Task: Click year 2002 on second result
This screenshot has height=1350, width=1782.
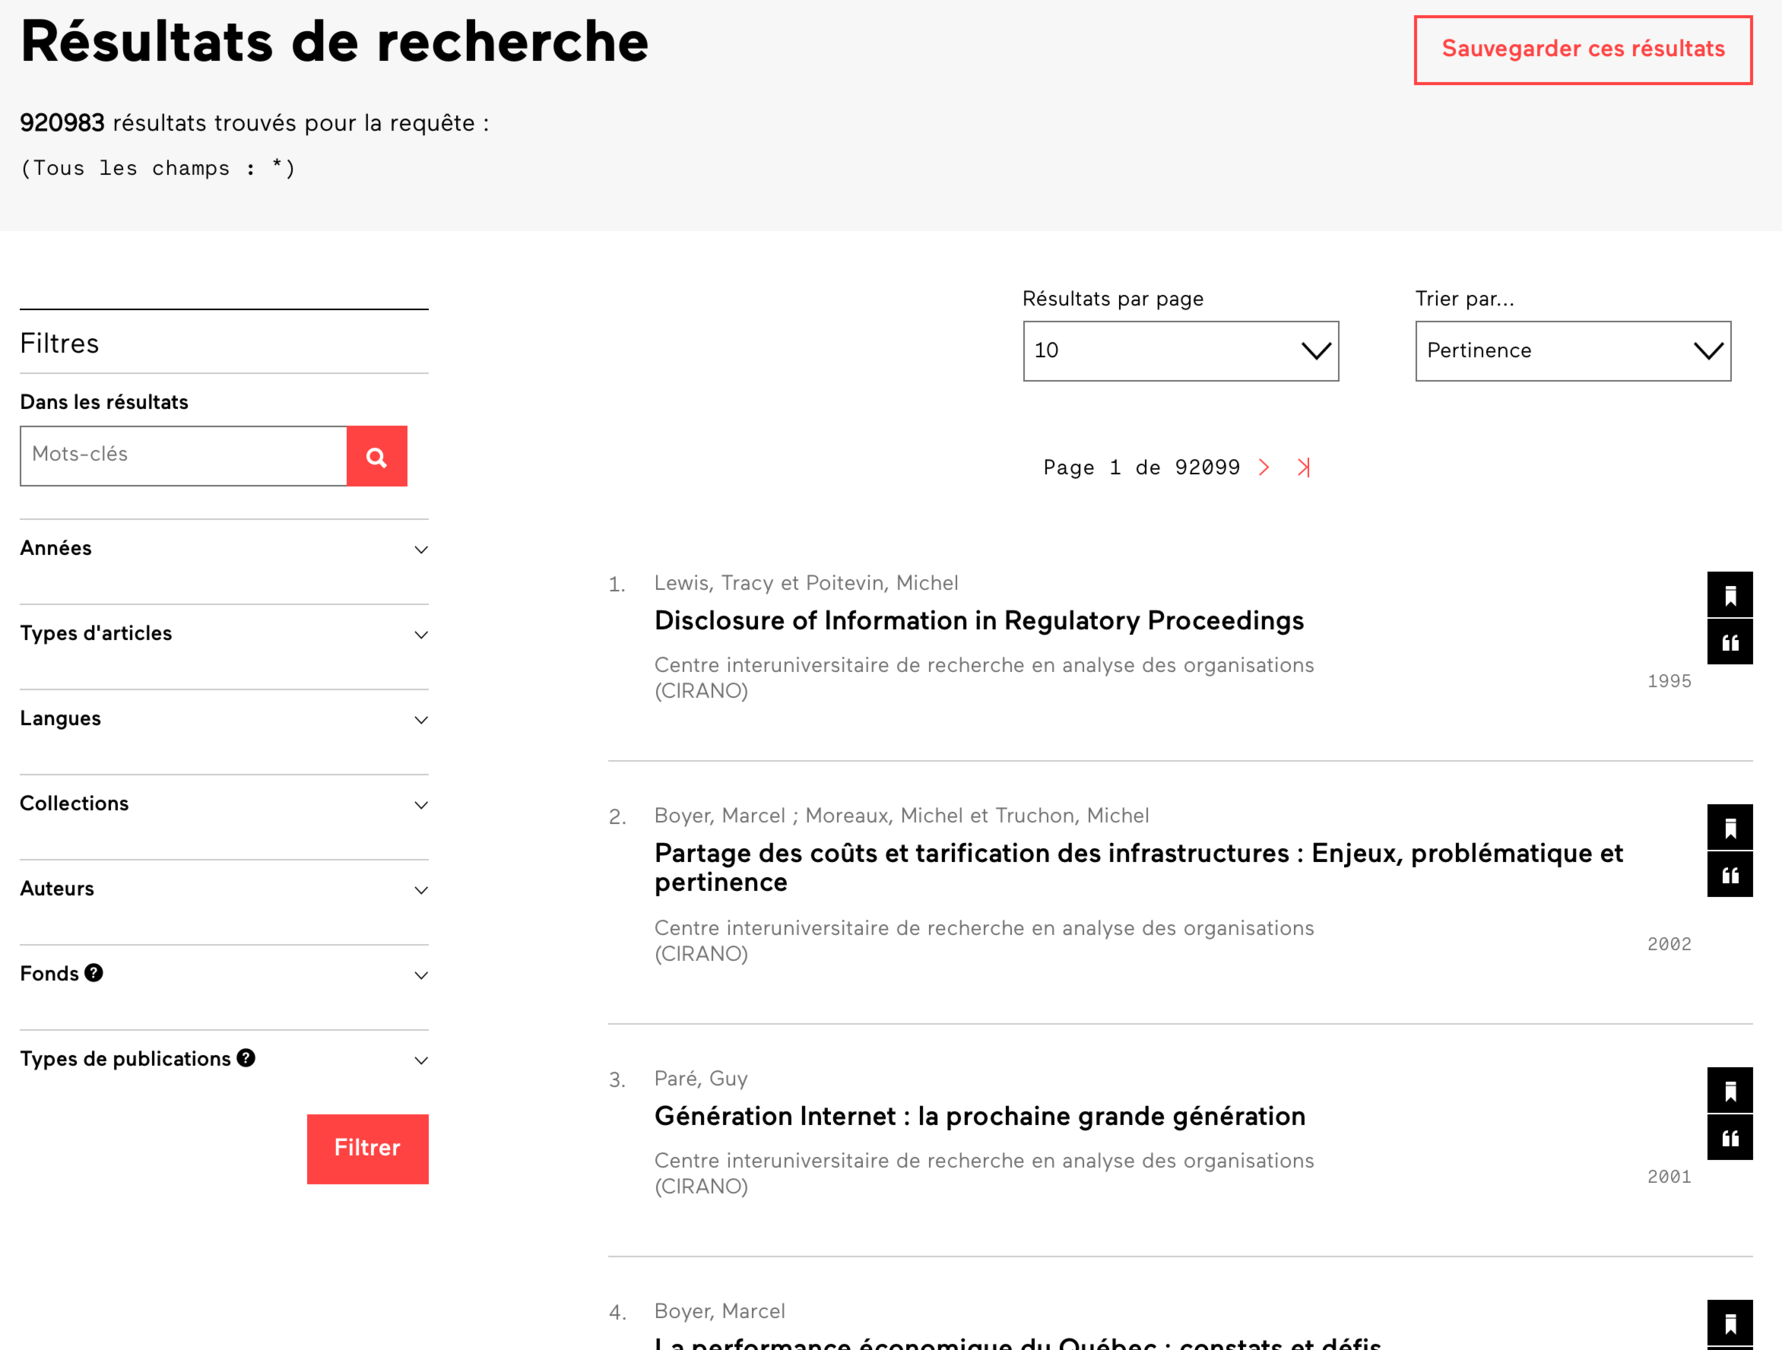Action: 1669,944
